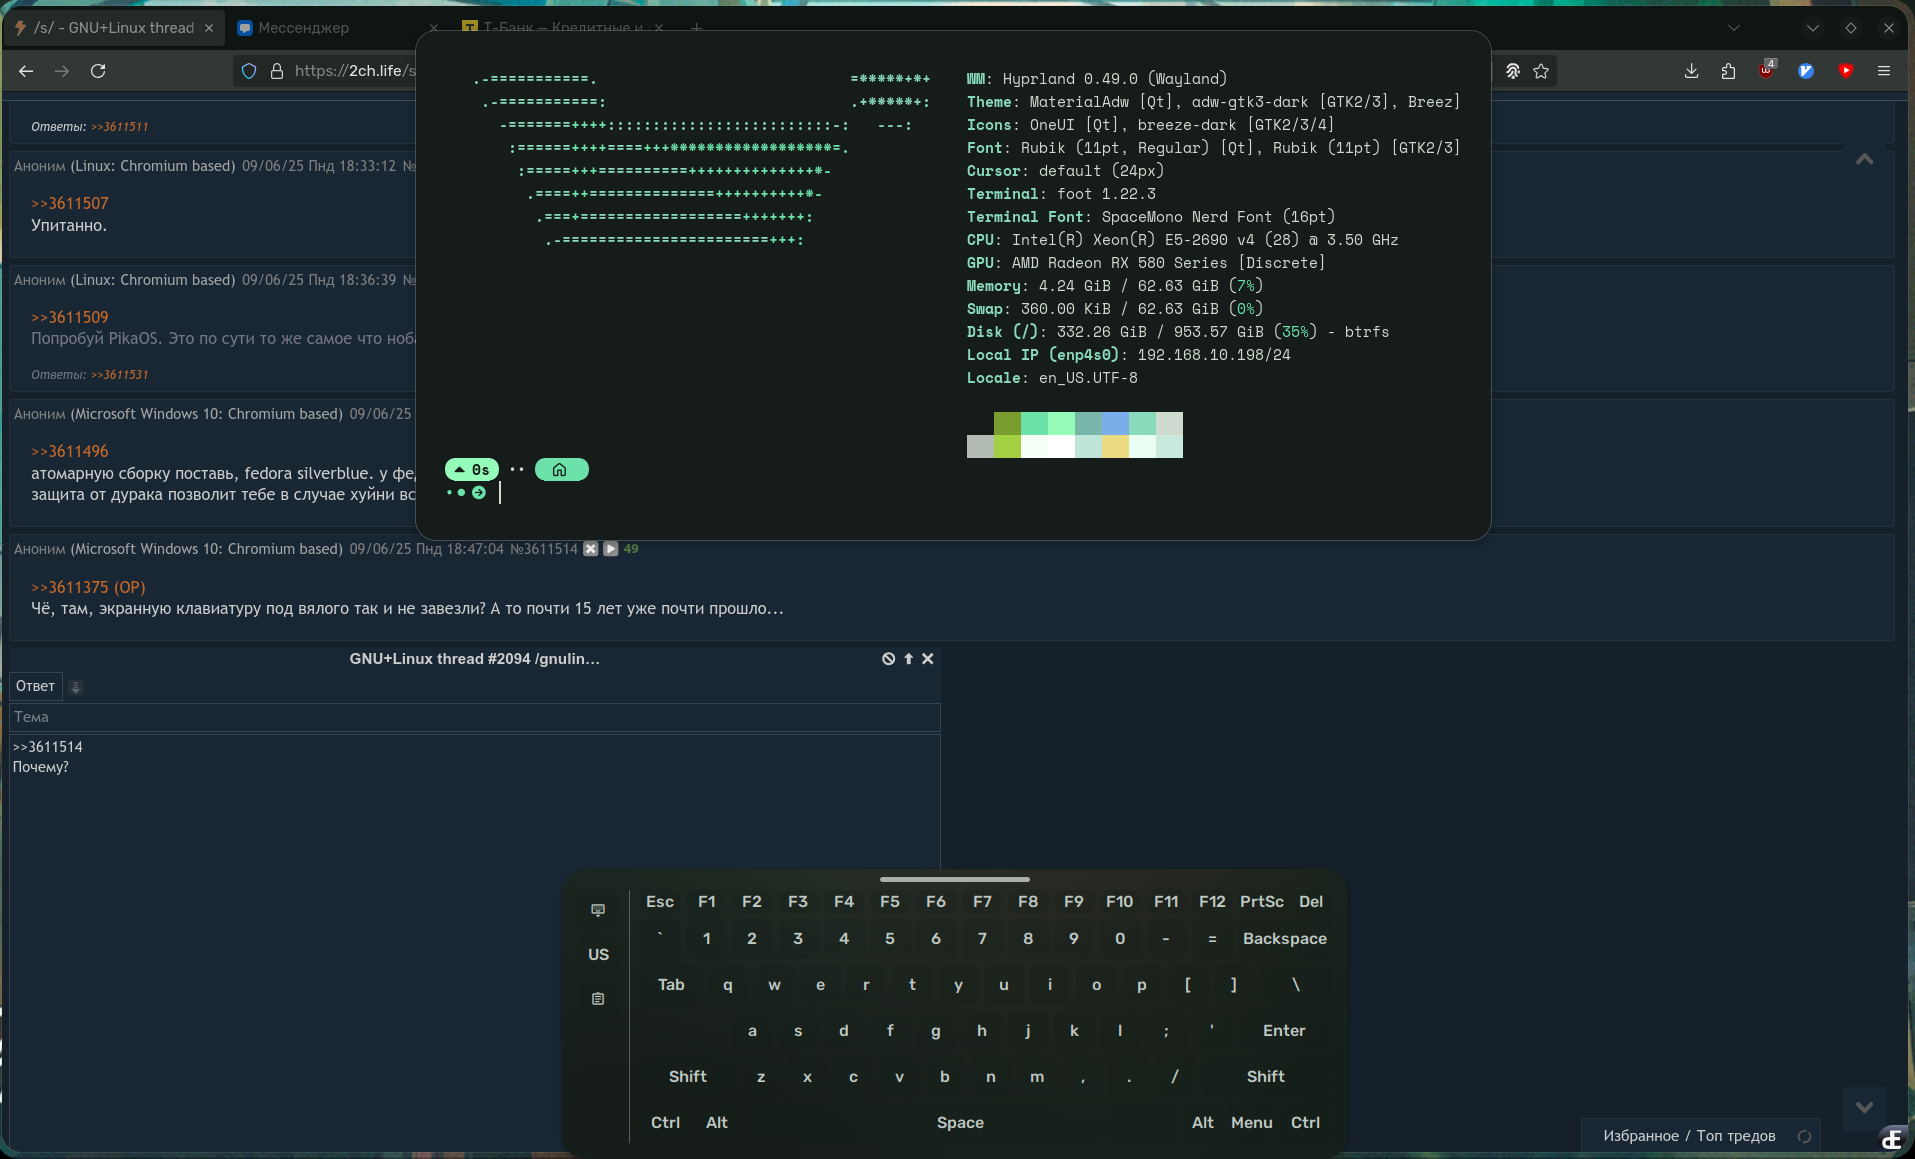Screen dimensions: 1915x1159
Task: Click up arrow in reply form header
Action: tap(909, 659)
